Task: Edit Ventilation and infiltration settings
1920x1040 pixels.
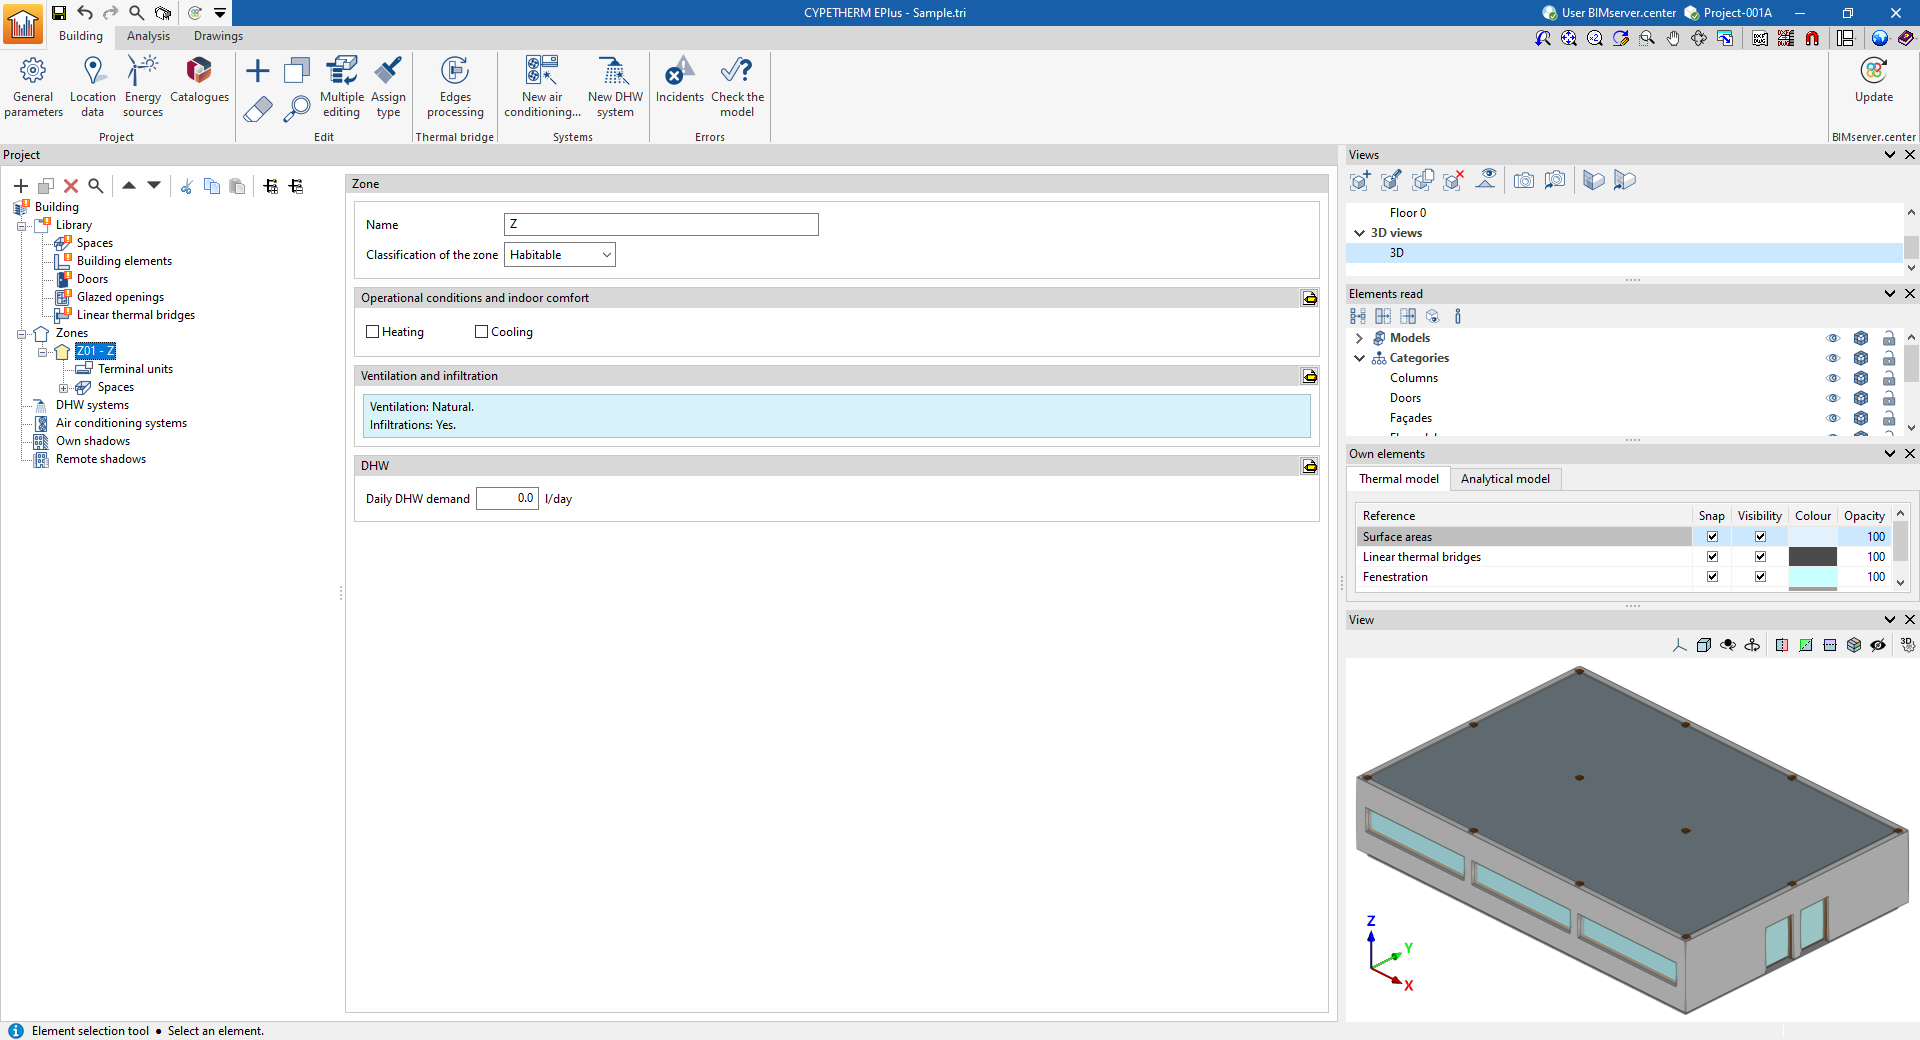Action: coord(1309,376)
